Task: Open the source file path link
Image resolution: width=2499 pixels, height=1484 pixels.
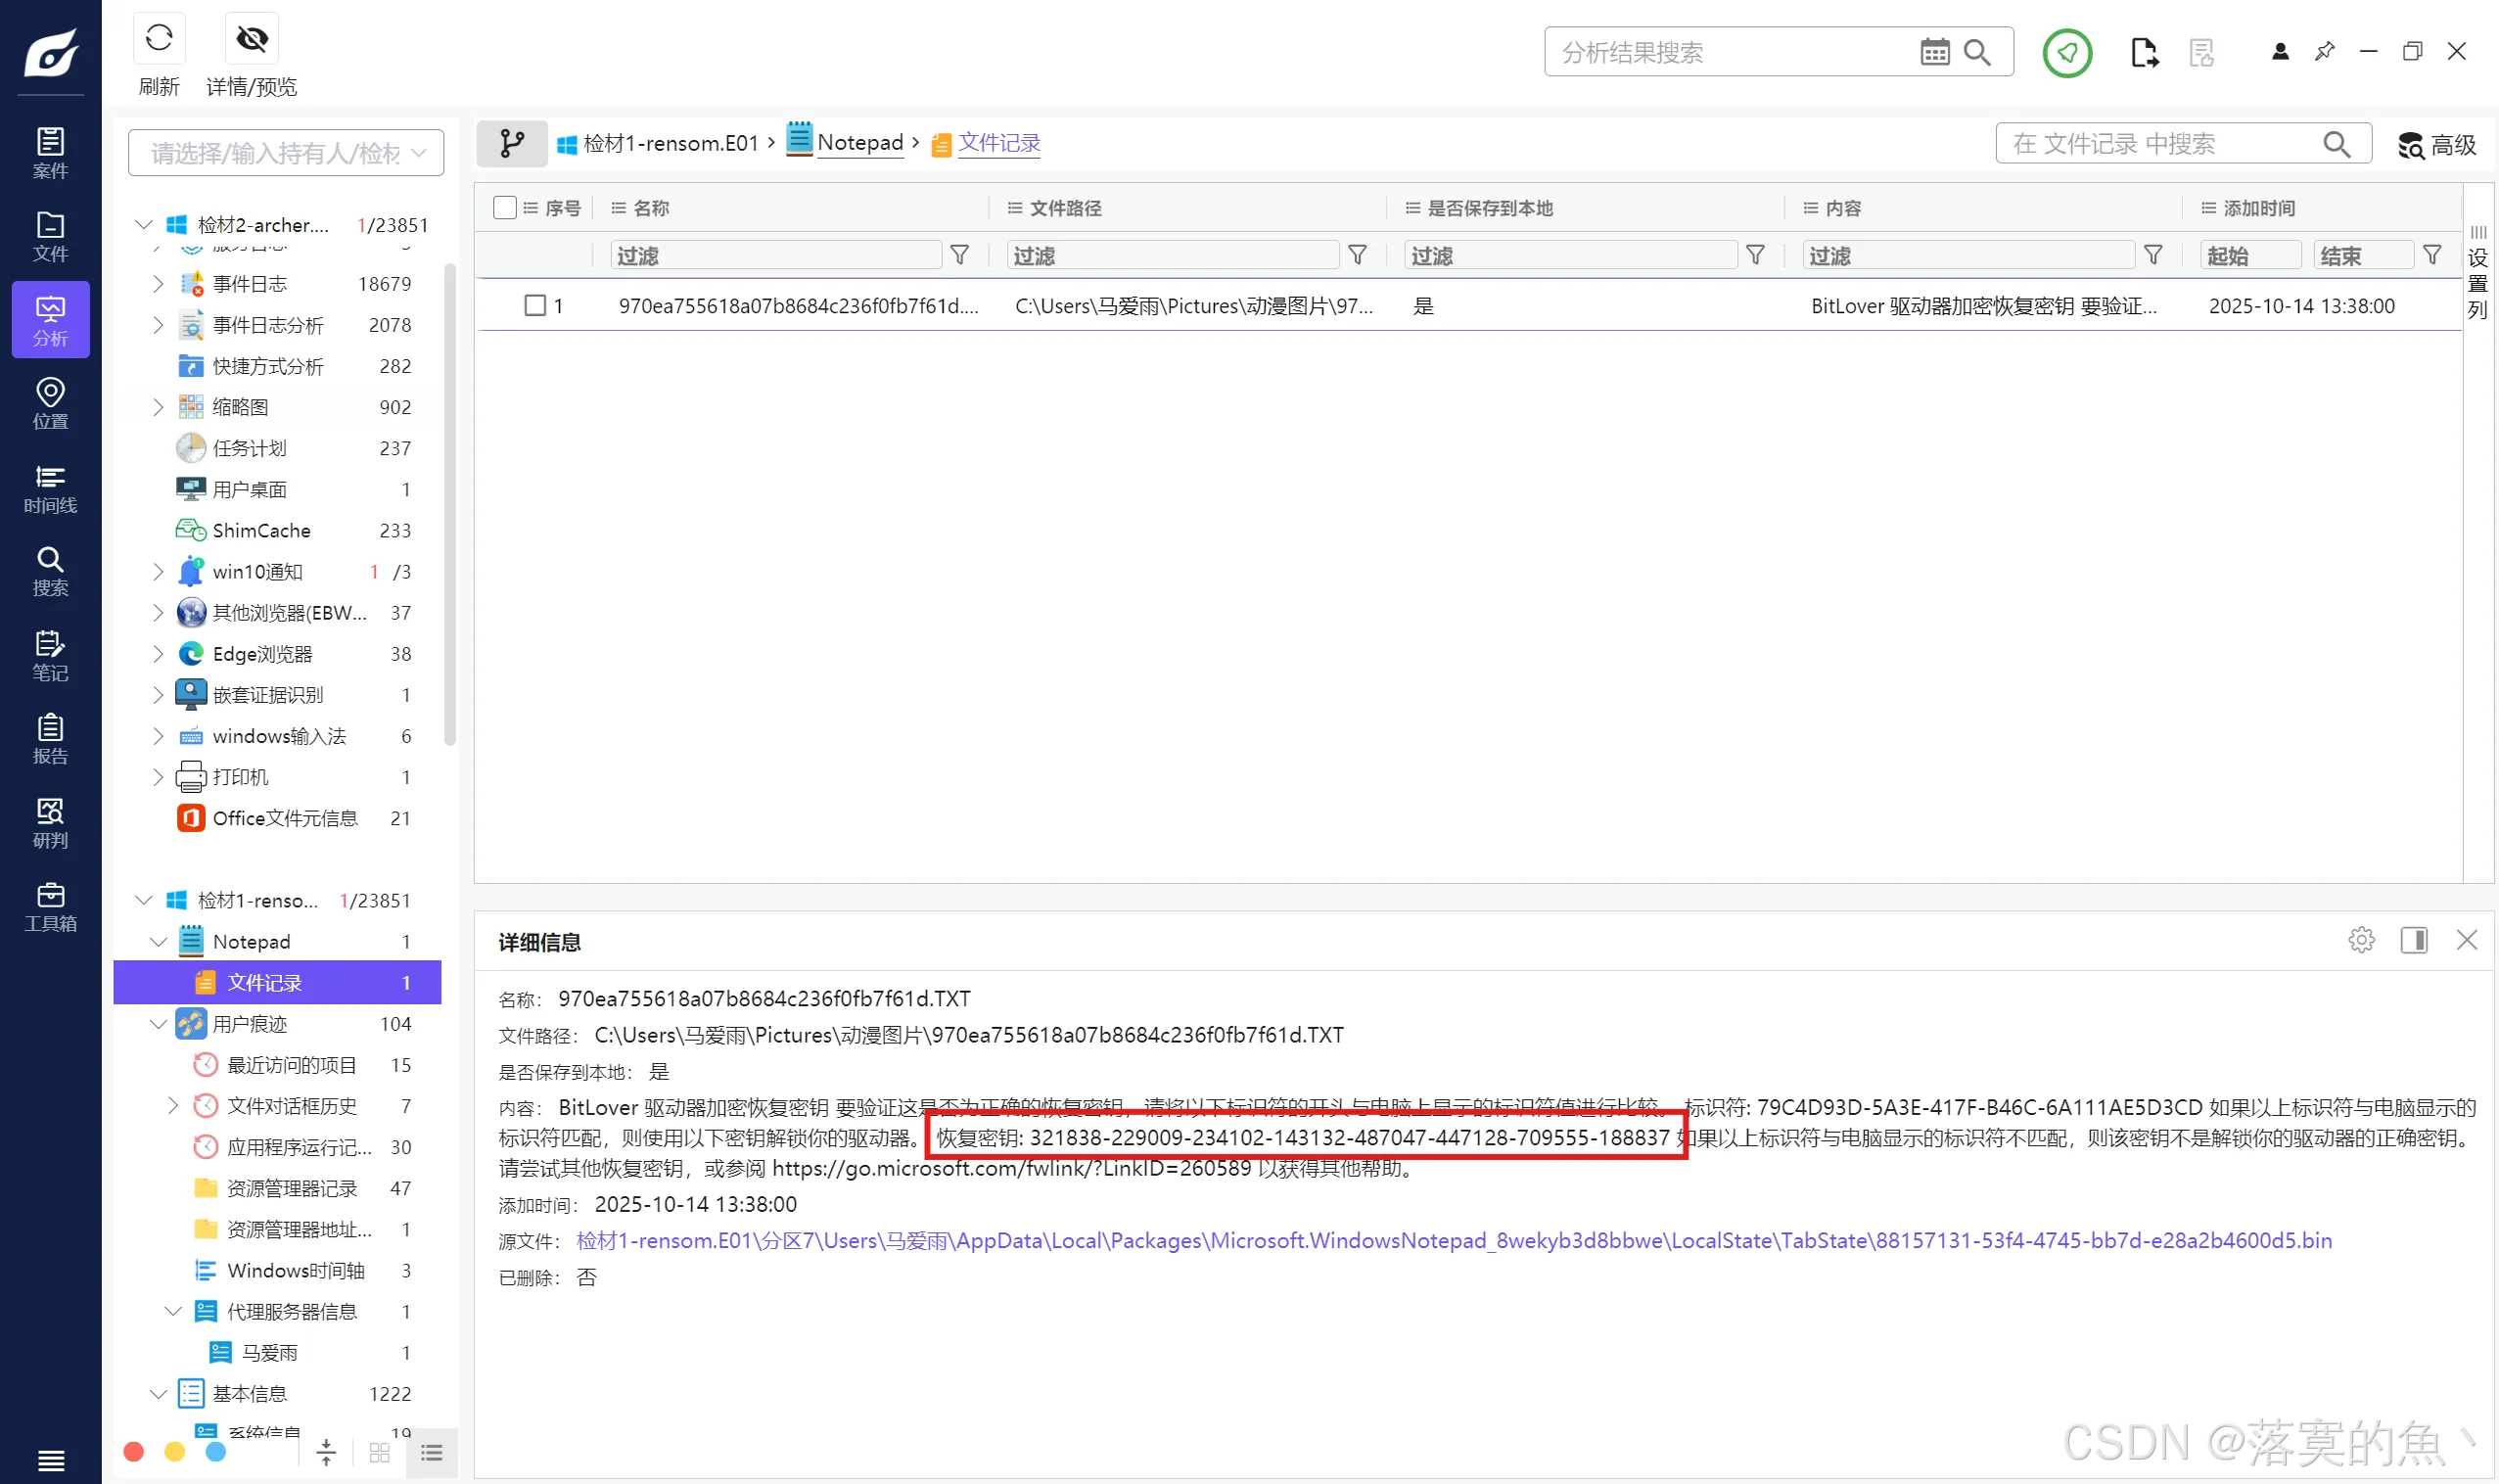Action: (x=1453, y=1241)
